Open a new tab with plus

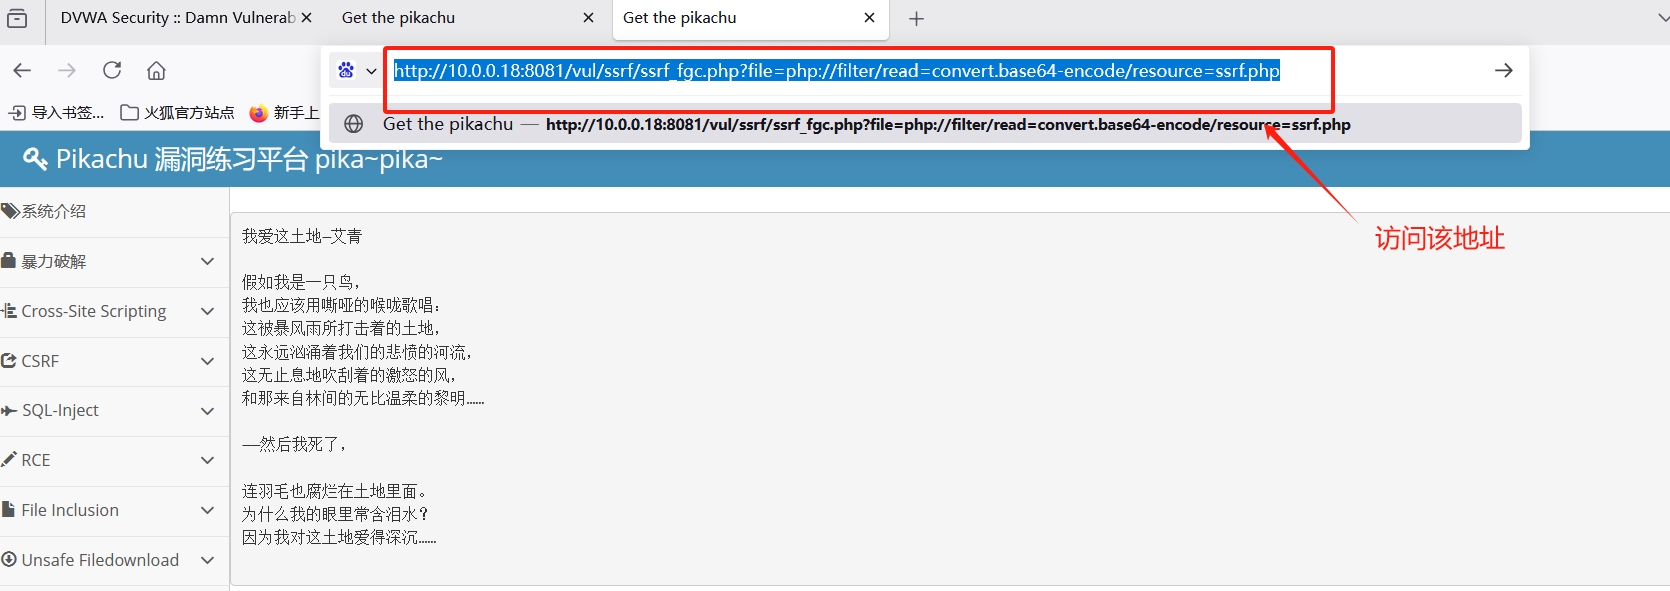pyautogui.click(x=916, y=18)
